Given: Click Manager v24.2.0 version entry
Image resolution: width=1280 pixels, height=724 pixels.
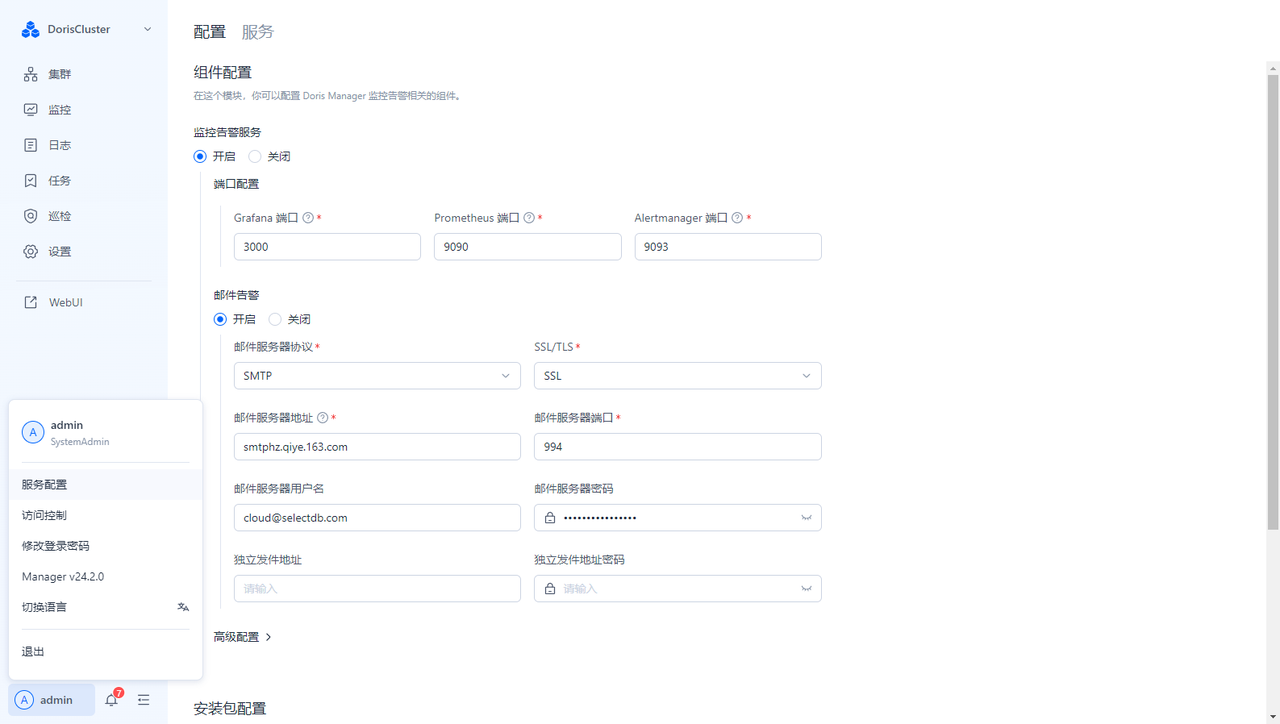Looking at the screenshot, I should pos(106,577).
